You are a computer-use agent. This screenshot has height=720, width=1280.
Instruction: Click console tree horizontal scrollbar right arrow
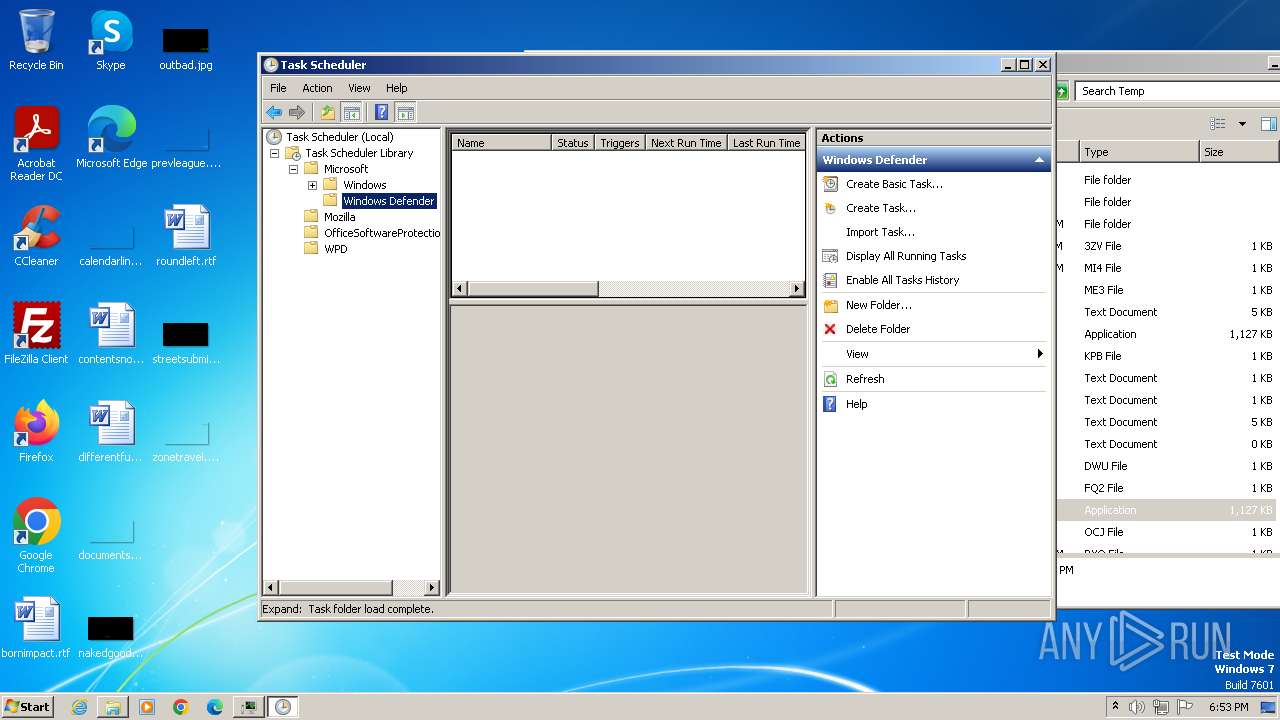point(432,588)
